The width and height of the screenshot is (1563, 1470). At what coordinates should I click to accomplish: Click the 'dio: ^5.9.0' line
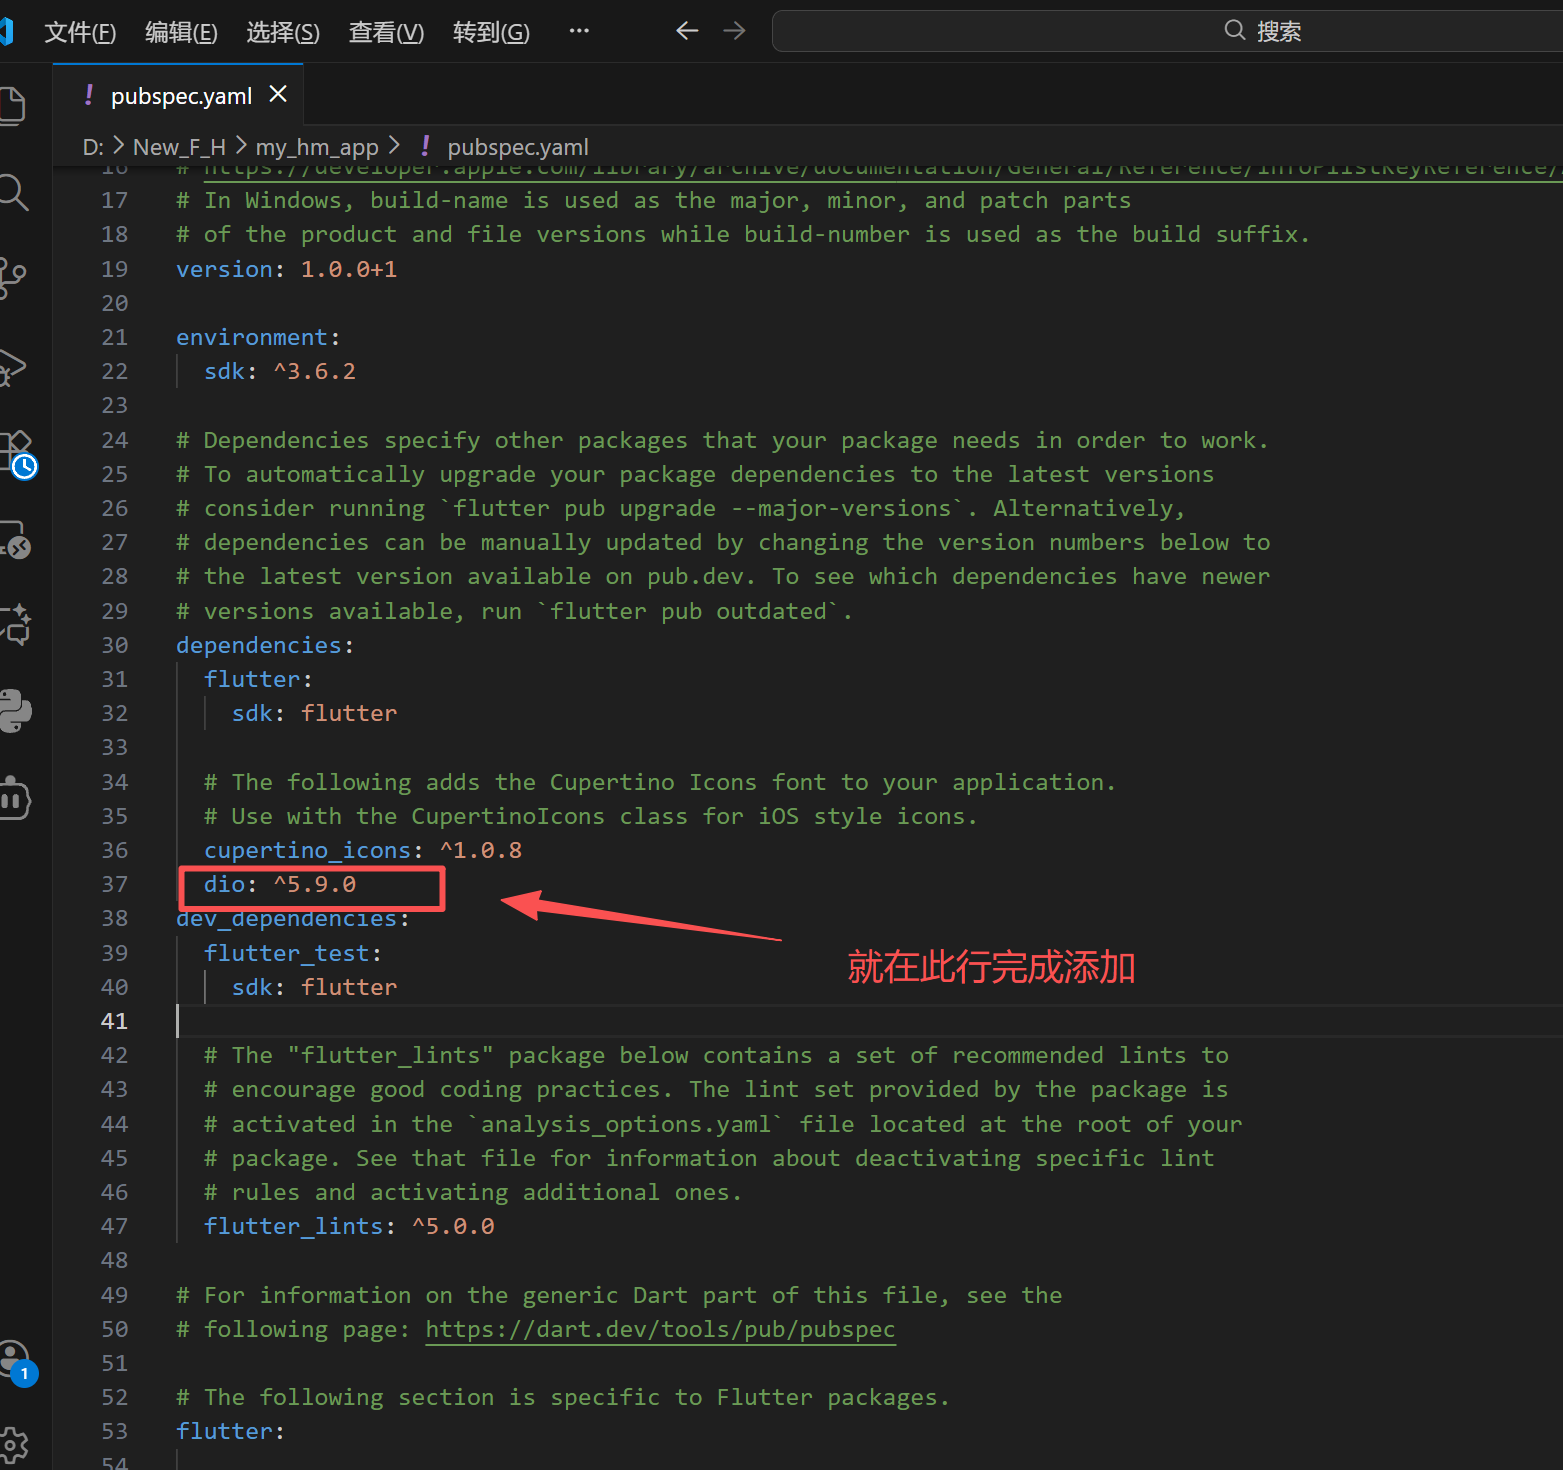(x=280, y=884)
